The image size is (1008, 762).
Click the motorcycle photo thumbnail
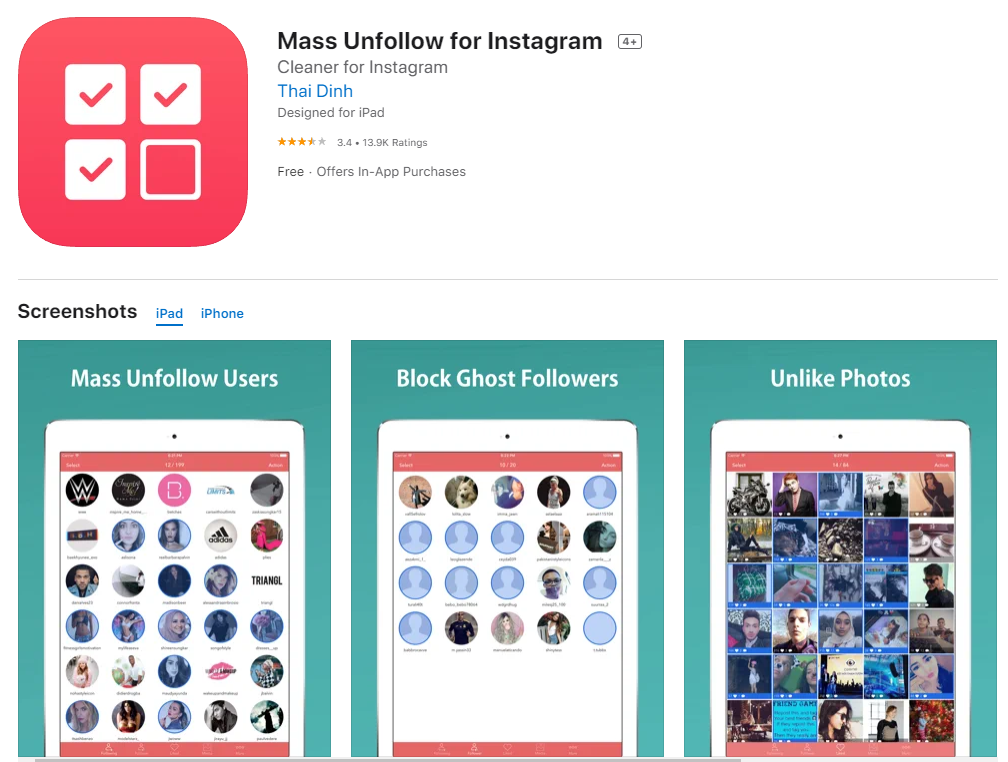pos(749,494)
